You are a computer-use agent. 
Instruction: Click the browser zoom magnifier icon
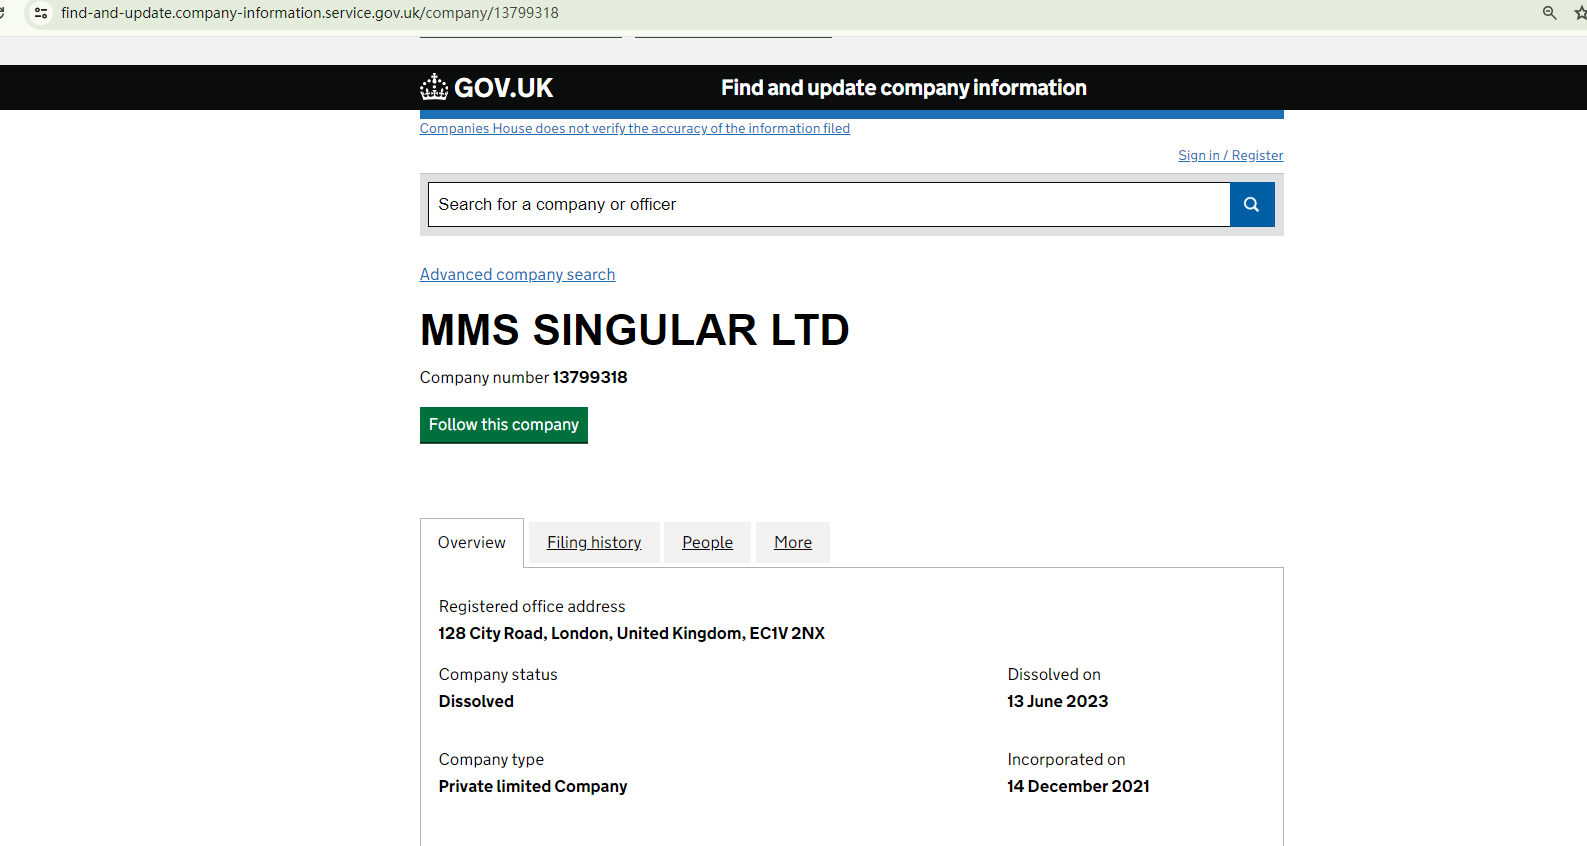coord(1549,13)
